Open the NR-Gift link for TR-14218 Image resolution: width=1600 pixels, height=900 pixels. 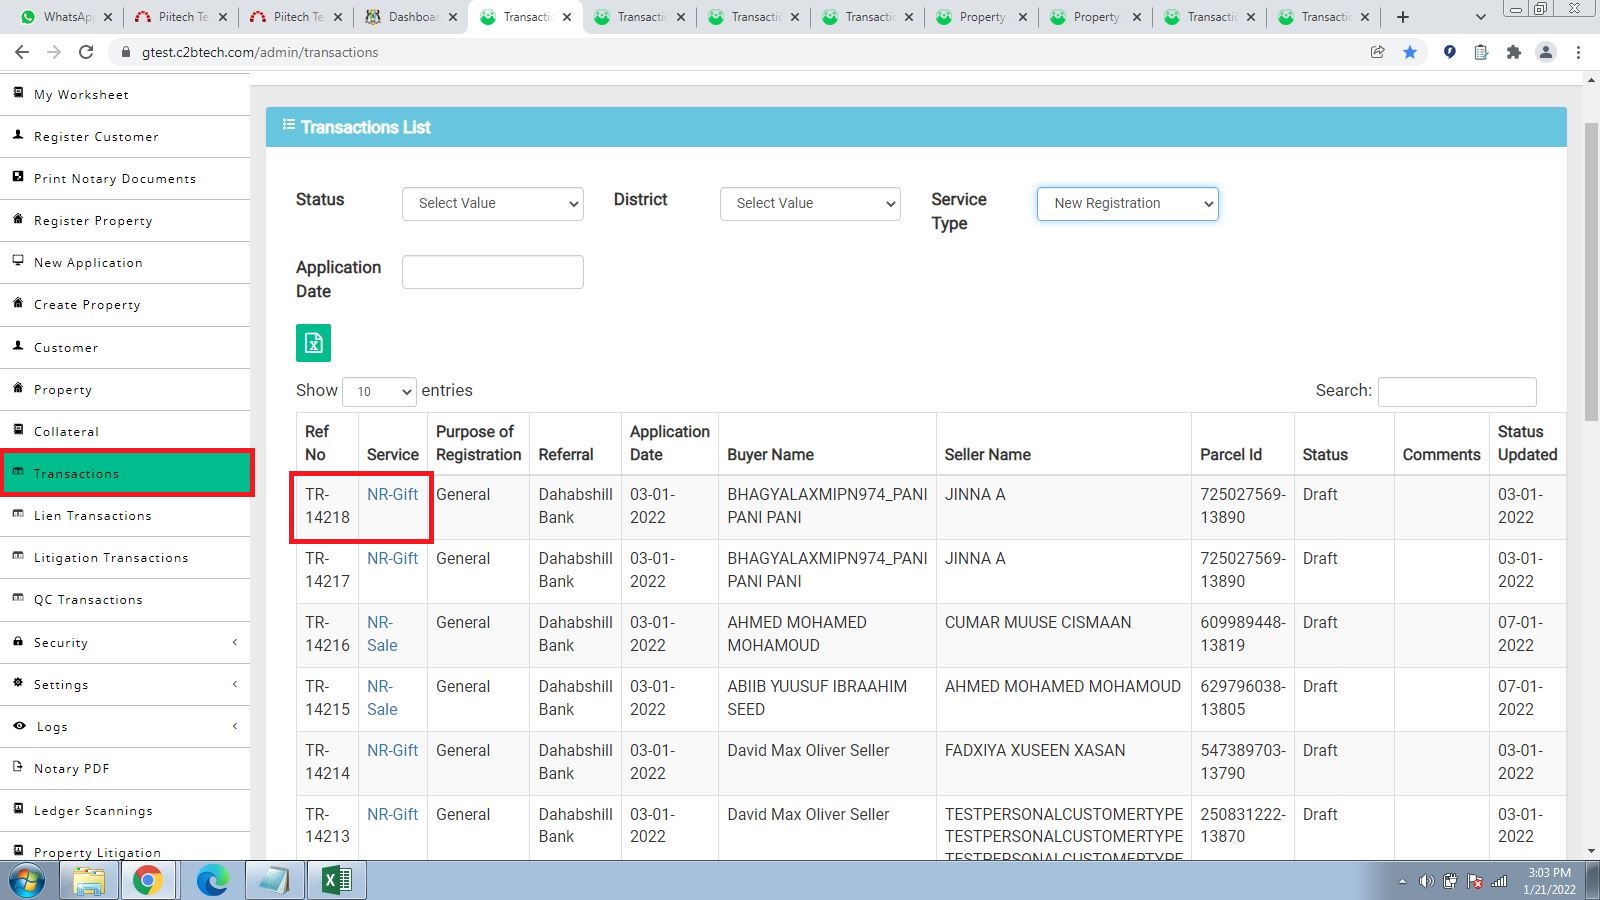[392, 494]
